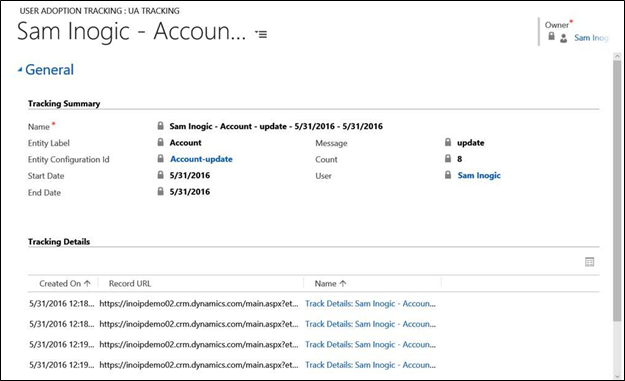The height and width of the screenshot is (381, 625).
Task: Click the owner person icon in header
Action: [x=563, y=38]
